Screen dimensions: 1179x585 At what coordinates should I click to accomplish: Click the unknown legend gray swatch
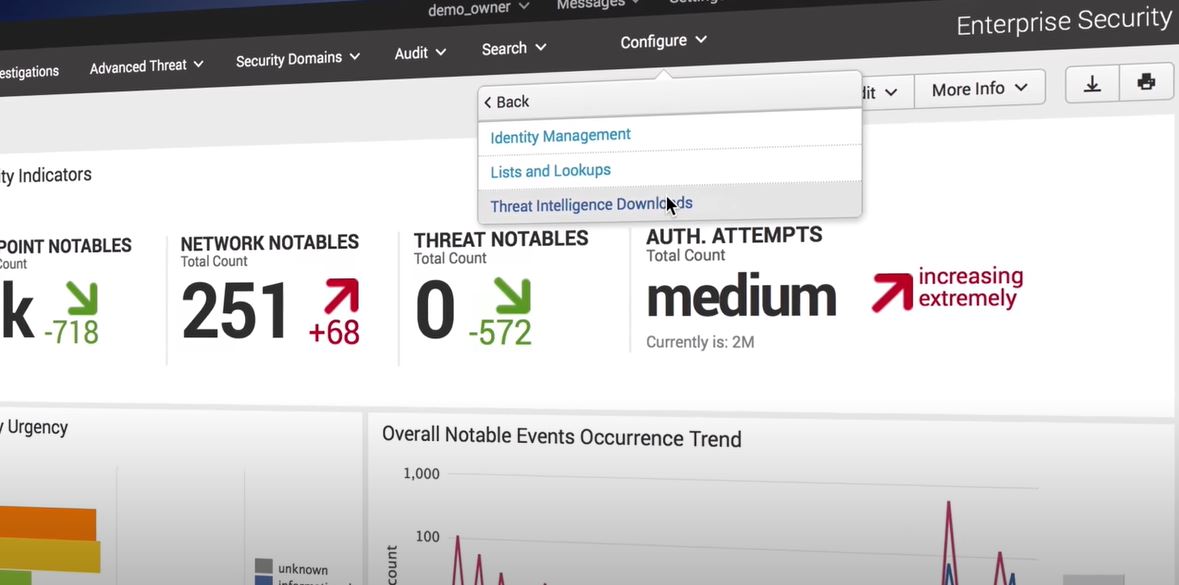263,566
